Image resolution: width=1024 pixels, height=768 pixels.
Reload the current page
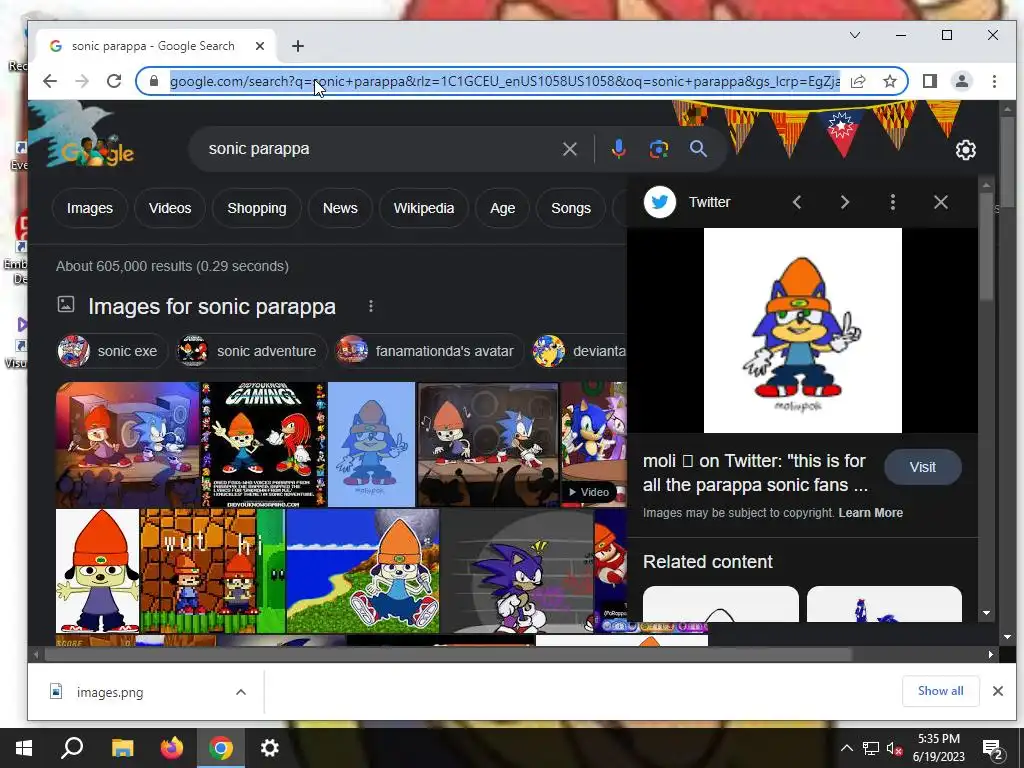pyautogui.click(x=114, y=81)
